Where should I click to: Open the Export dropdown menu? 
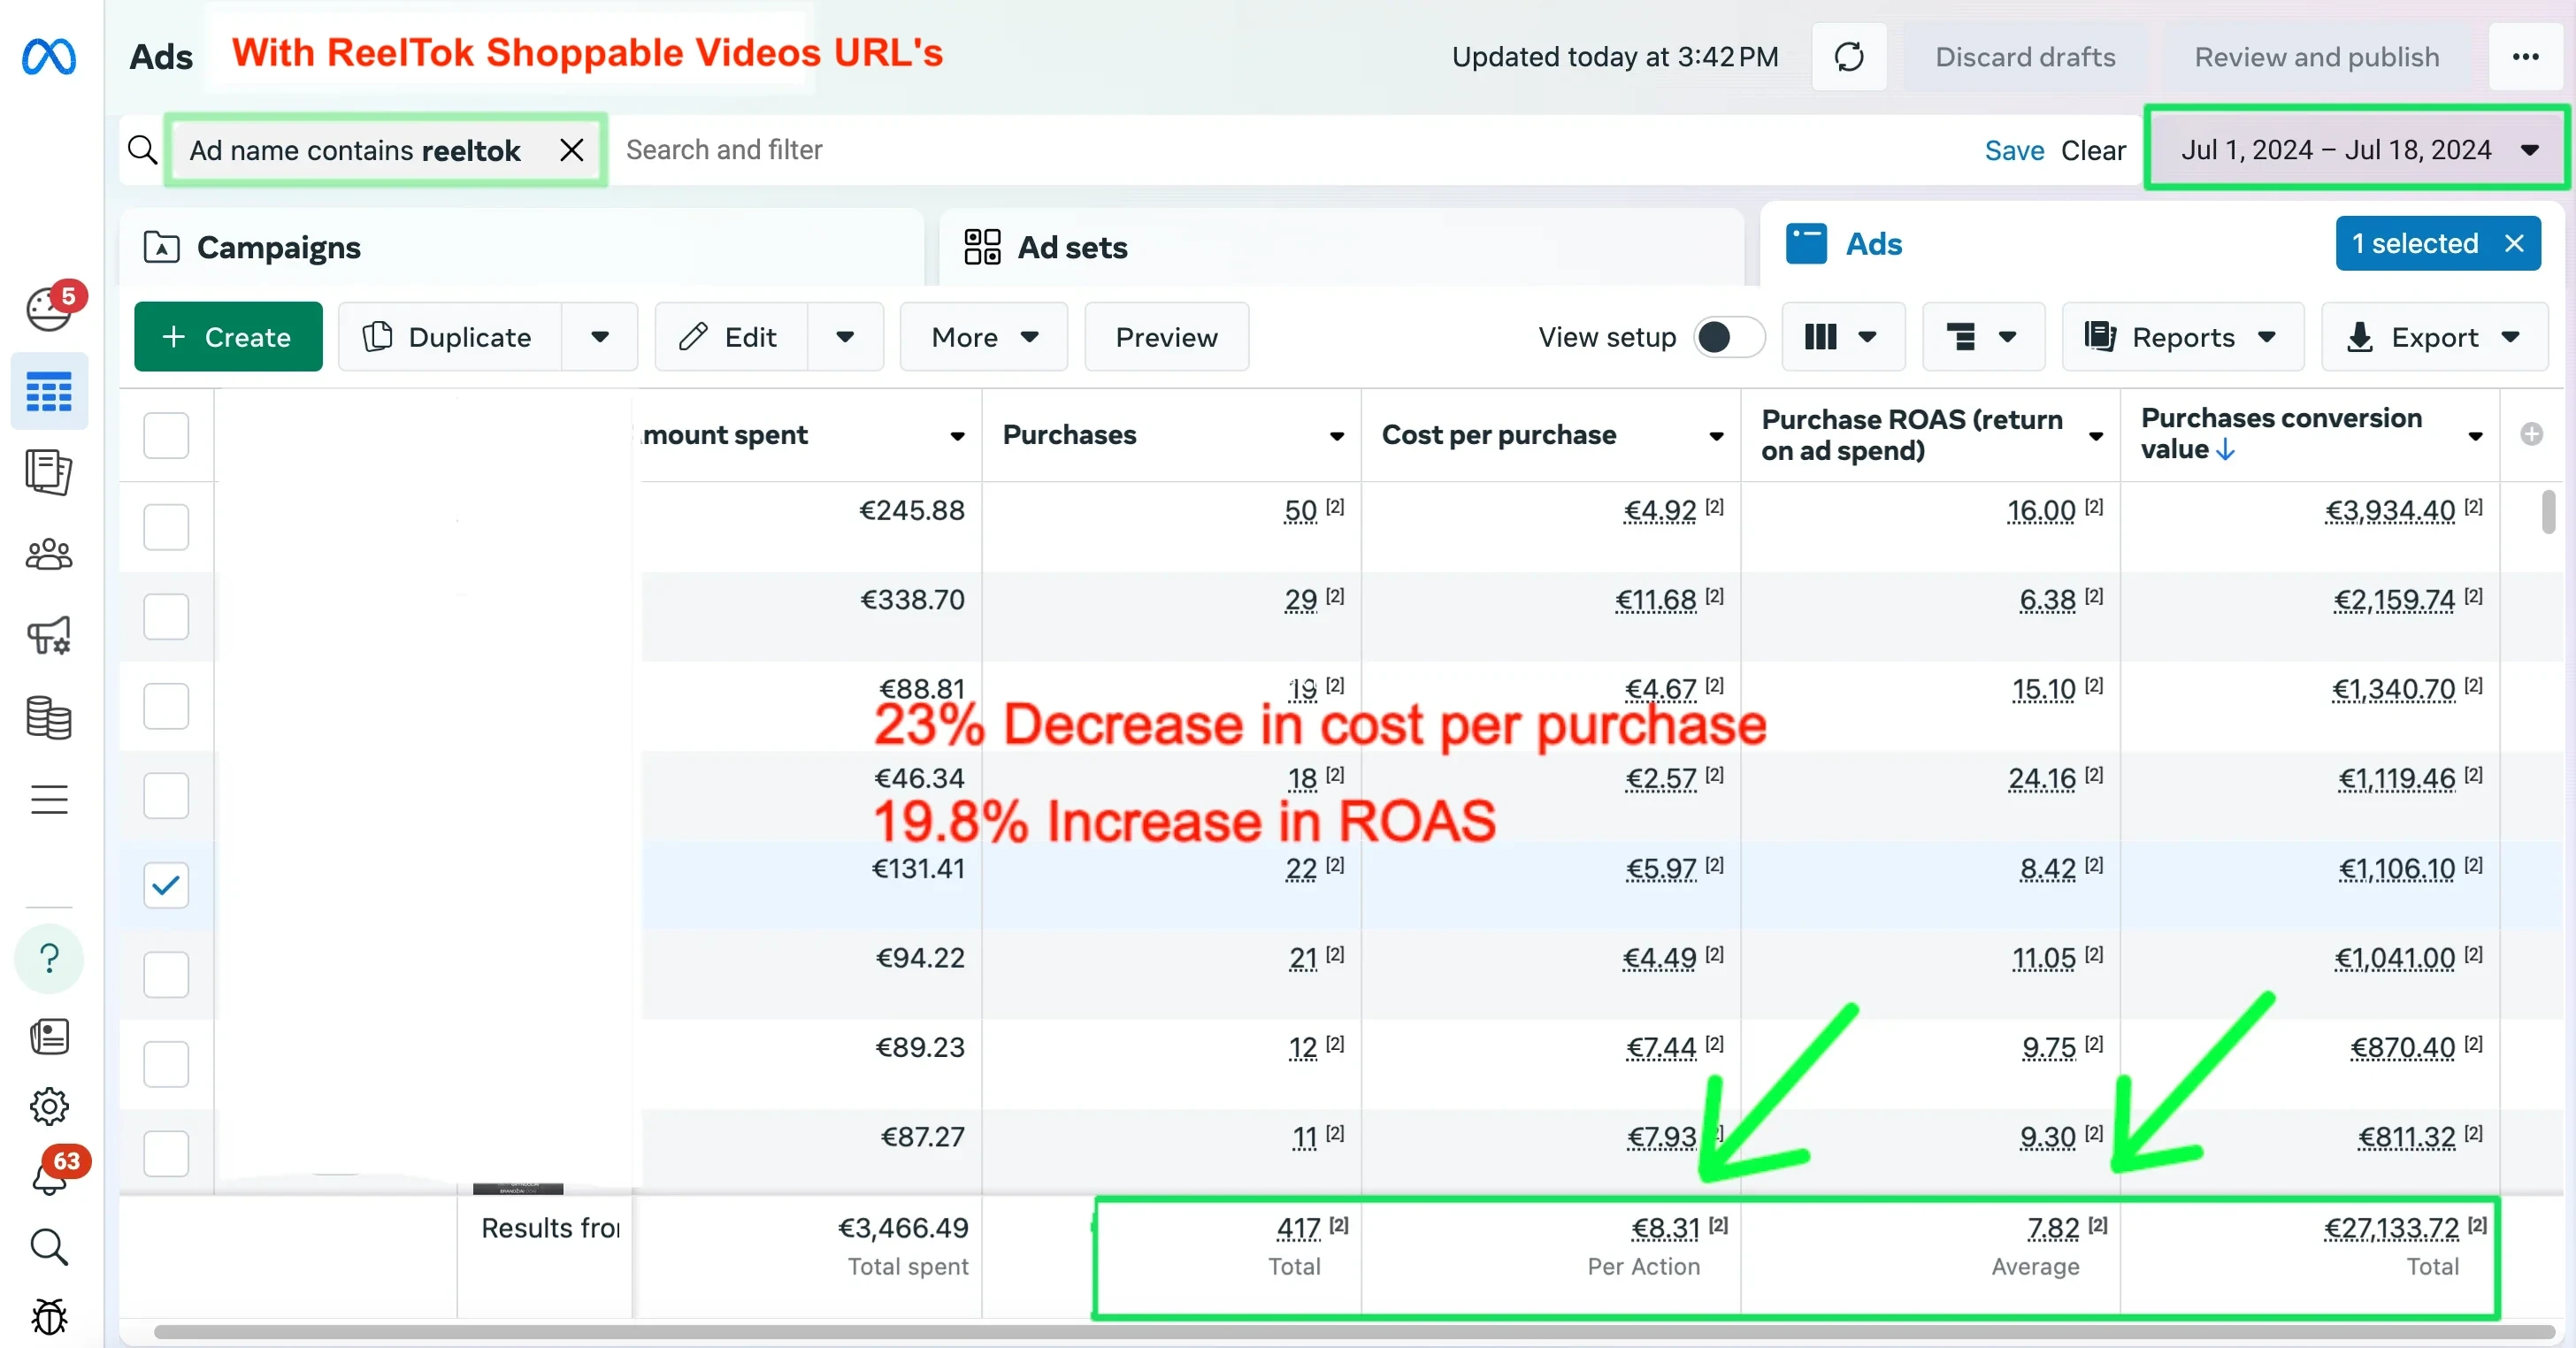(x=2433, y=337)
